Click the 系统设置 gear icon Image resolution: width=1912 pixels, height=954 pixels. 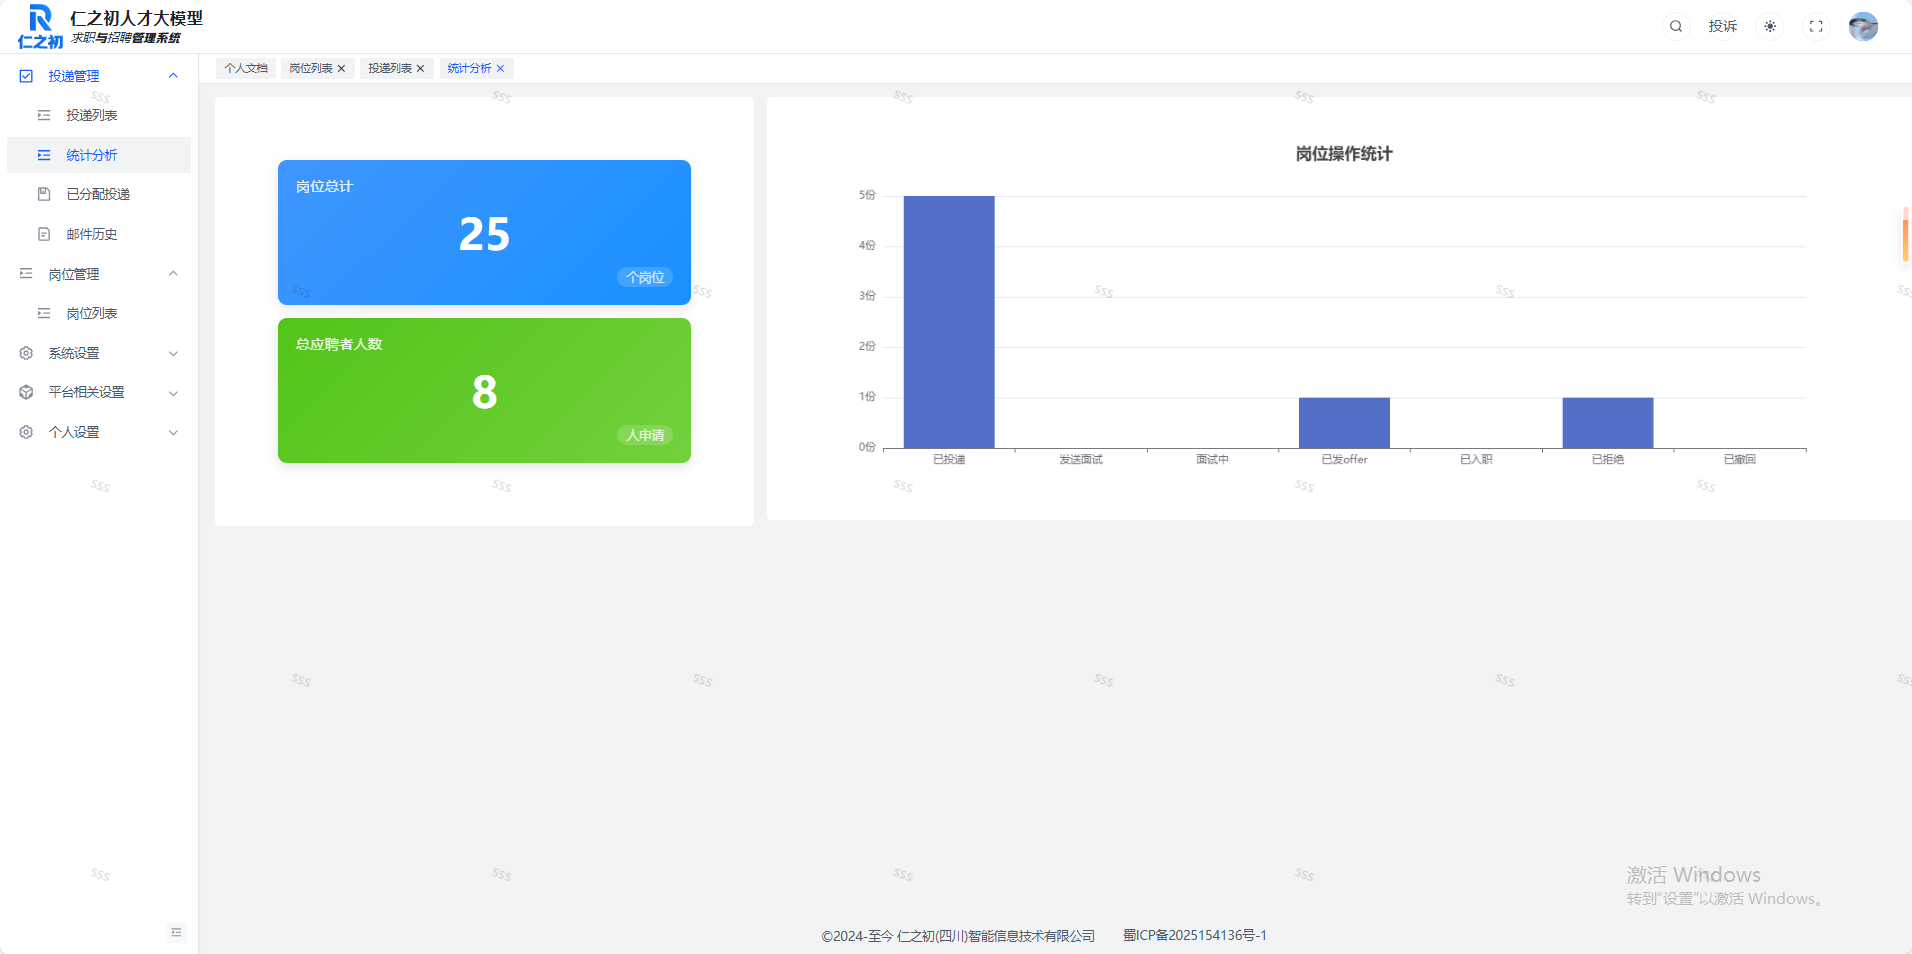click(x=26, y=353)
